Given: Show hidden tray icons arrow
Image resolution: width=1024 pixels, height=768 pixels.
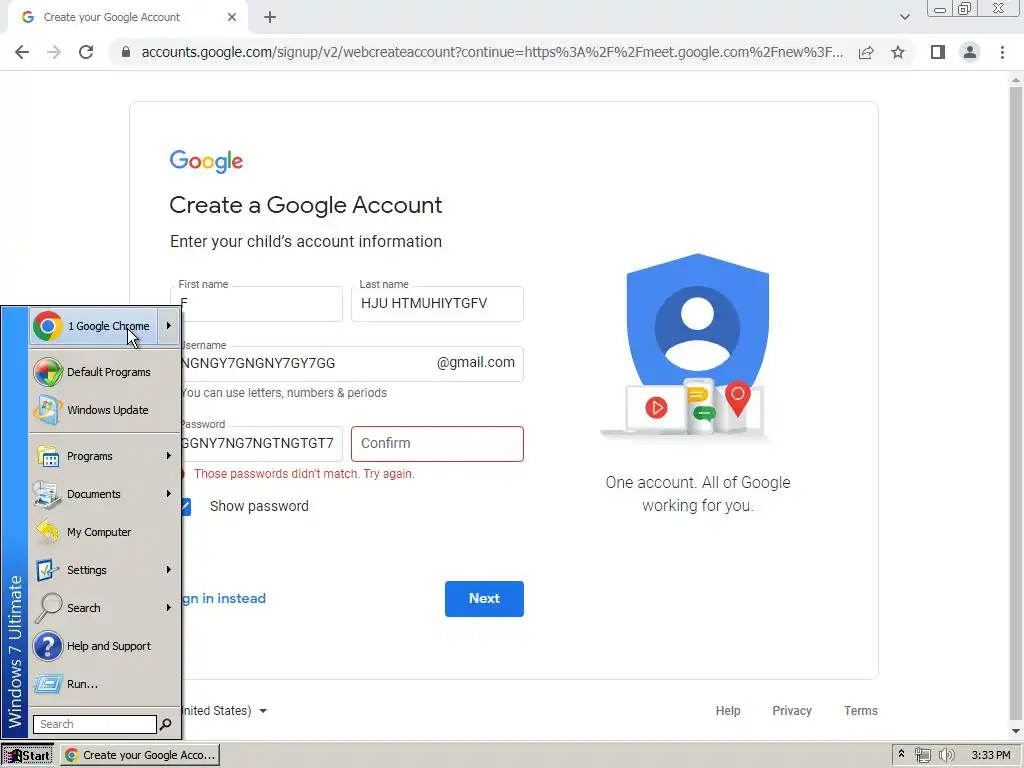Looking at the screenshot, I should (x=901, y=754).
